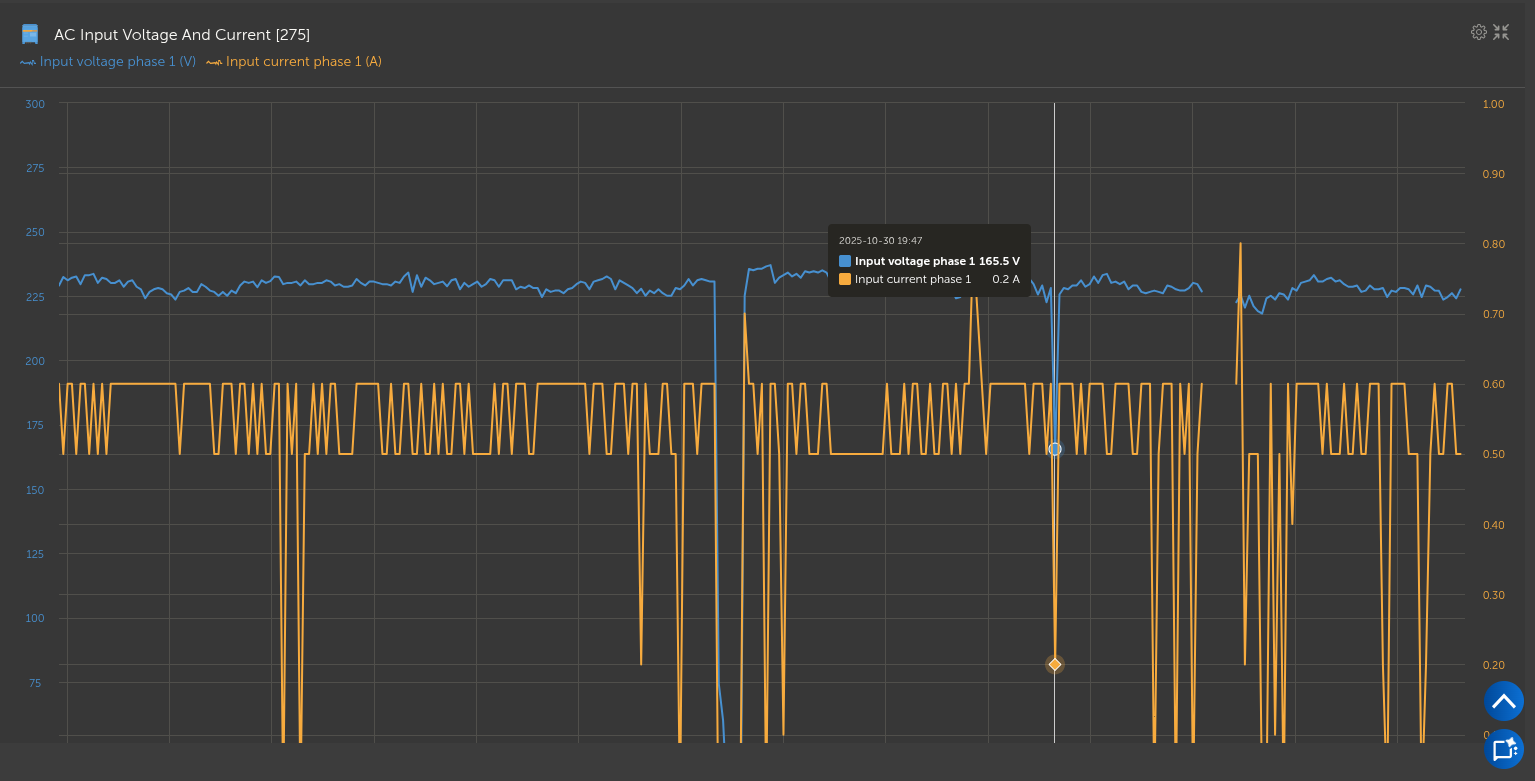The width and height of the screenshot is (1535, 781).
Task: Open the chart settings gear
Action: [1478, 32]
